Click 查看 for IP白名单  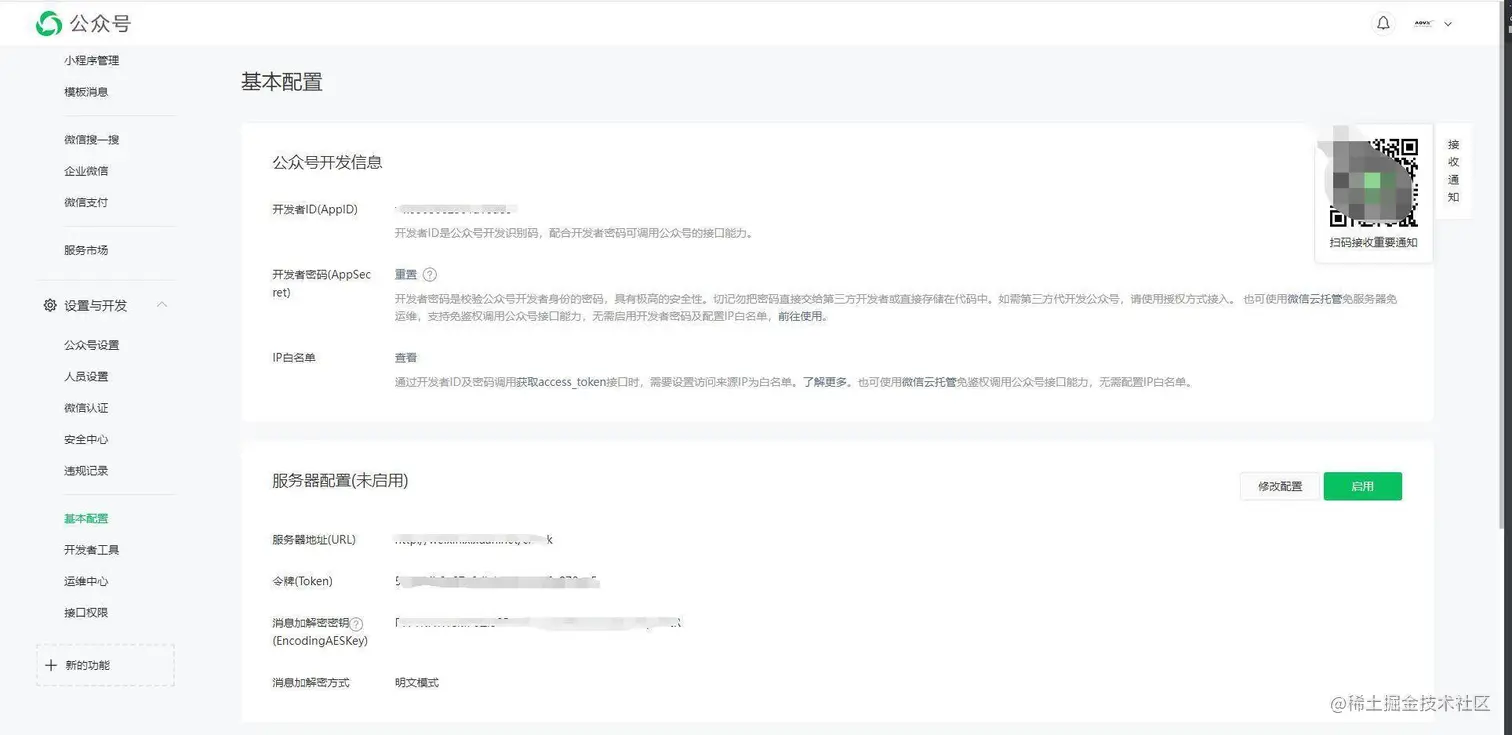pos(406,357)
